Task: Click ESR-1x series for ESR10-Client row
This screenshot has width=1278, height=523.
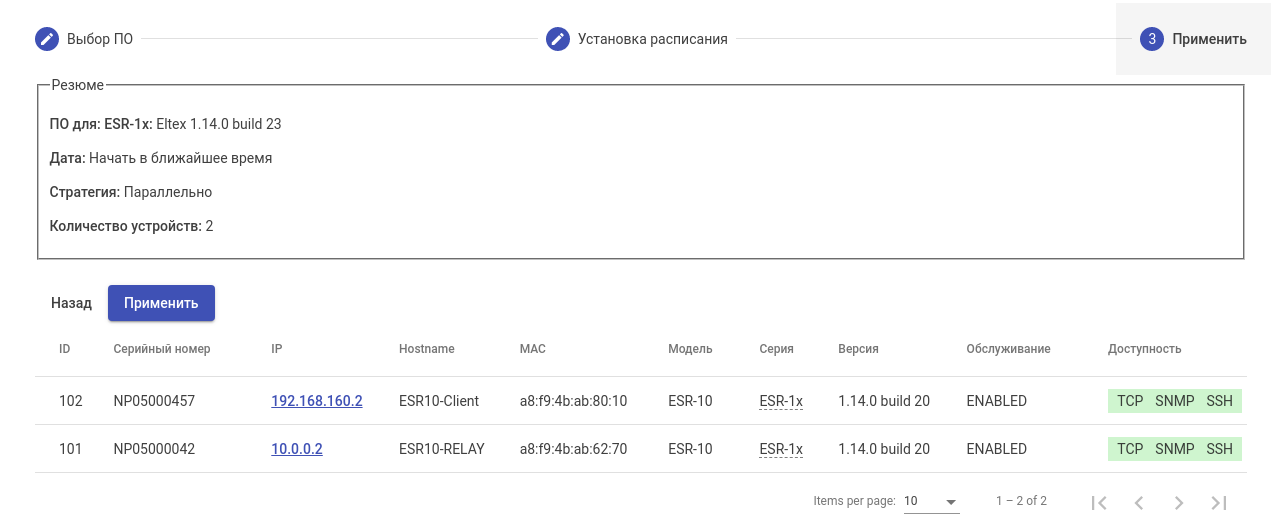Action: pos(781,401)
